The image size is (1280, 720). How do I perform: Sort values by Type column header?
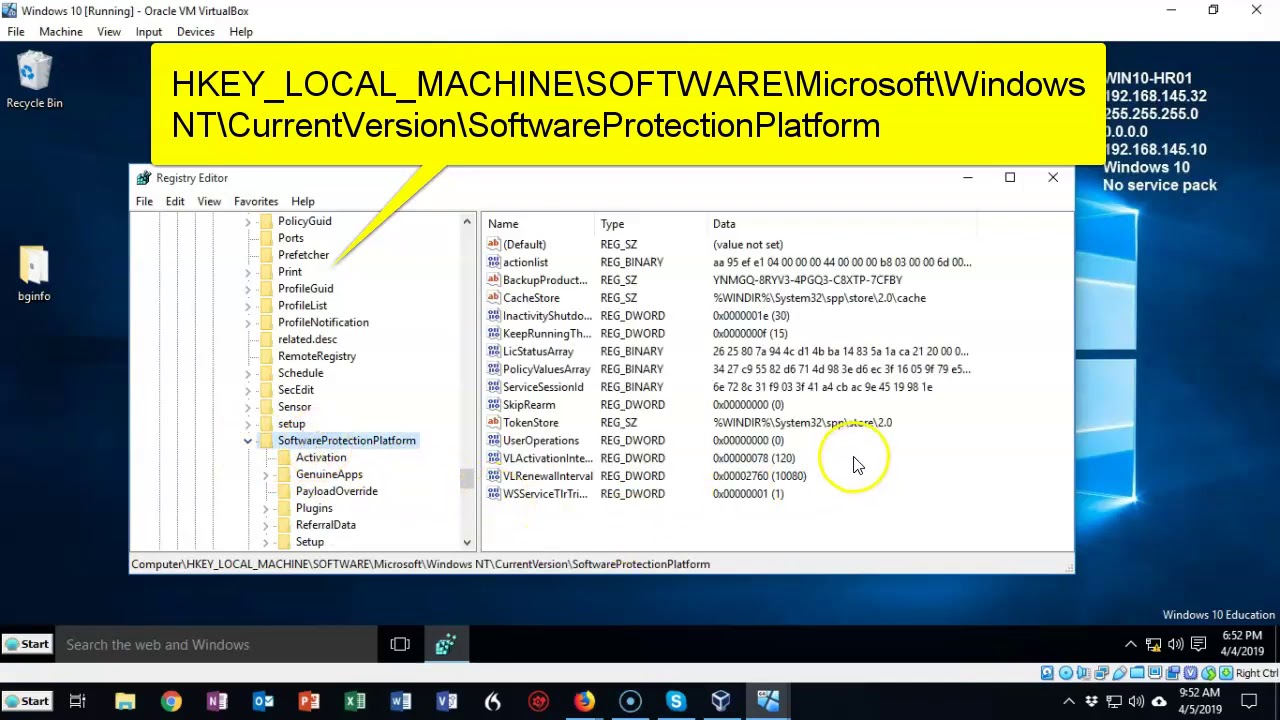[x=652, y=224]
